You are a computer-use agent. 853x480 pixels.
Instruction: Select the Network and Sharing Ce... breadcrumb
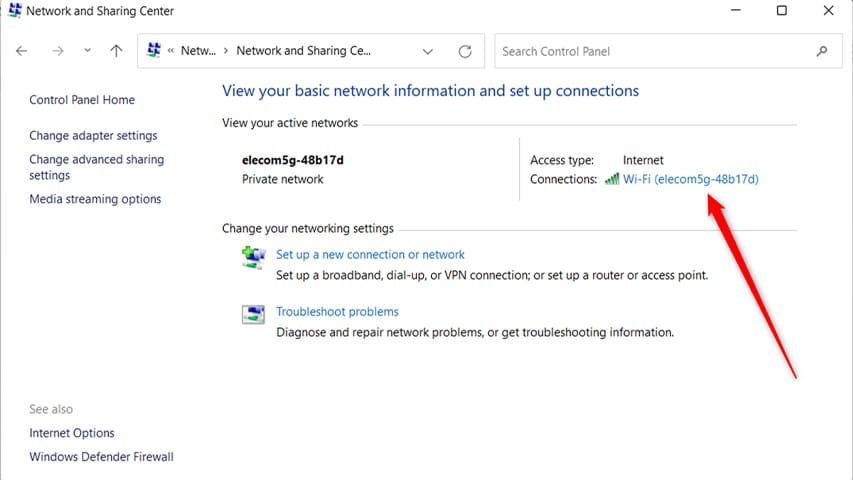tap(304, 51)
